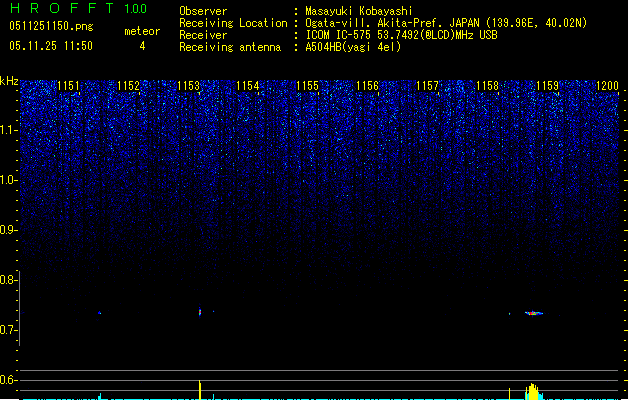The width and height of the screenshot is (629, 400).
Task: Click the 0.9 kHz frequency label
Action: pos(9,230)
